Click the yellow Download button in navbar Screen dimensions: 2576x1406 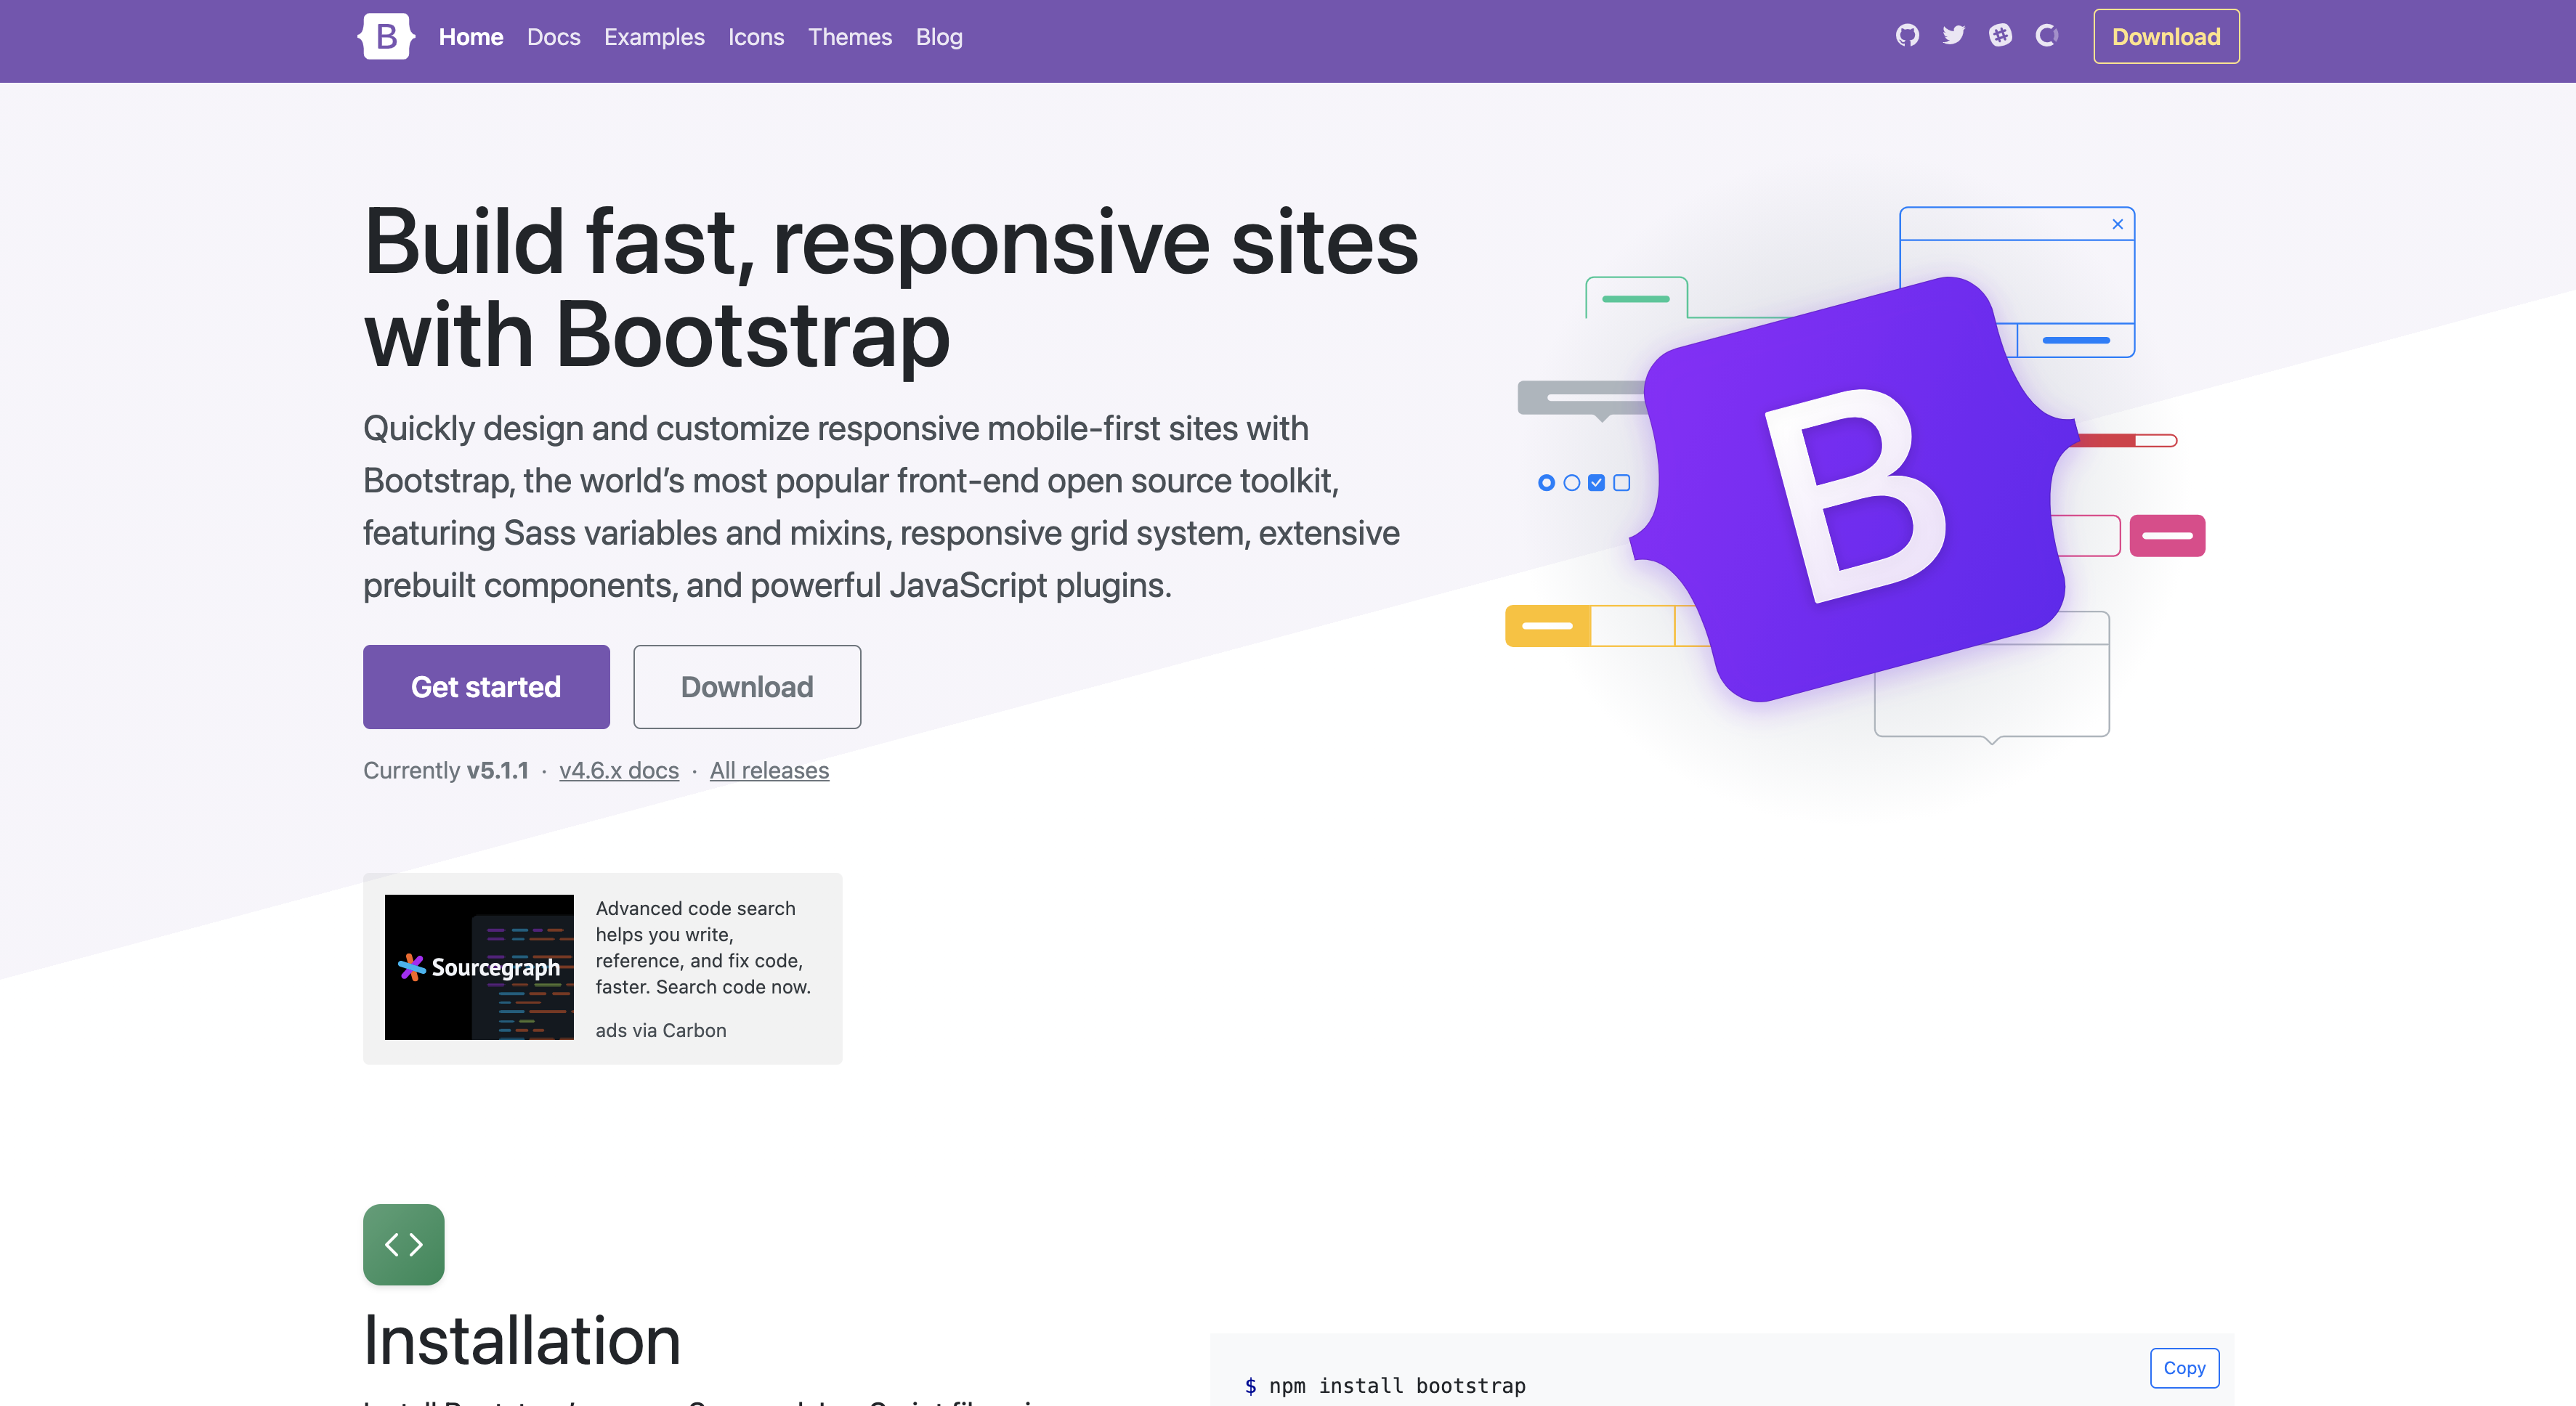click(2166, 37)
